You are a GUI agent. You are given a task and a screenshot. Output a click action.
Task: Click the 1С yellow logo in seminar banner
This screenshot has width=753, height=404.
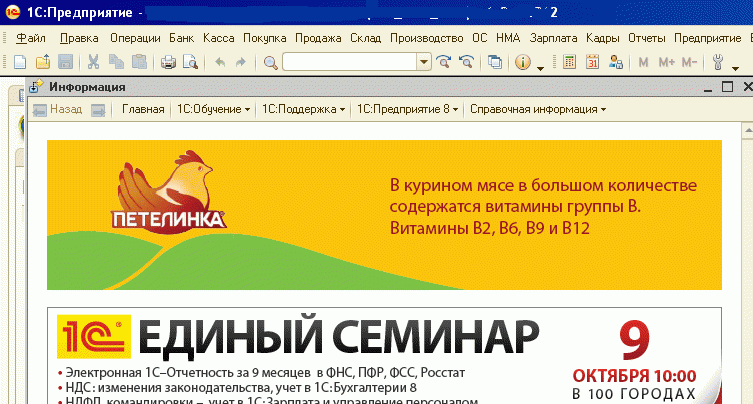click(x=94, y=336)
